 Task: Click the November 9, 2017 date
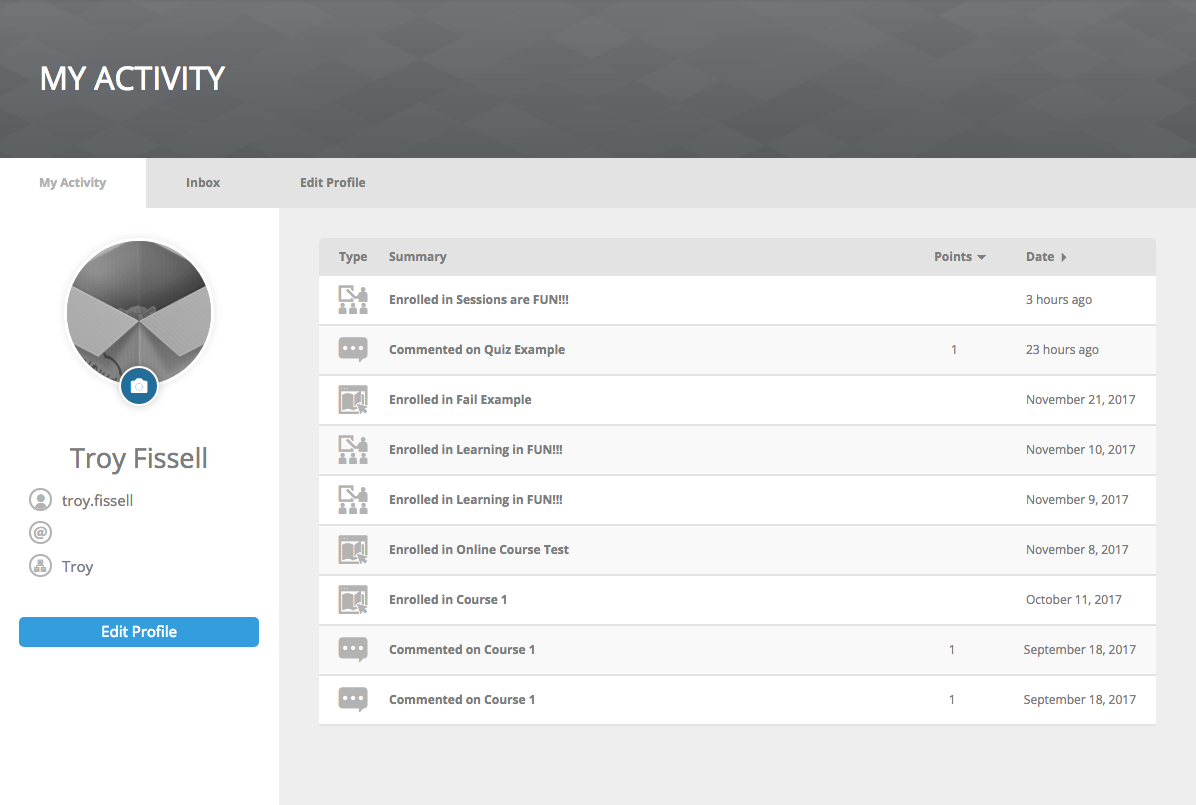(x=1077, y=500)
